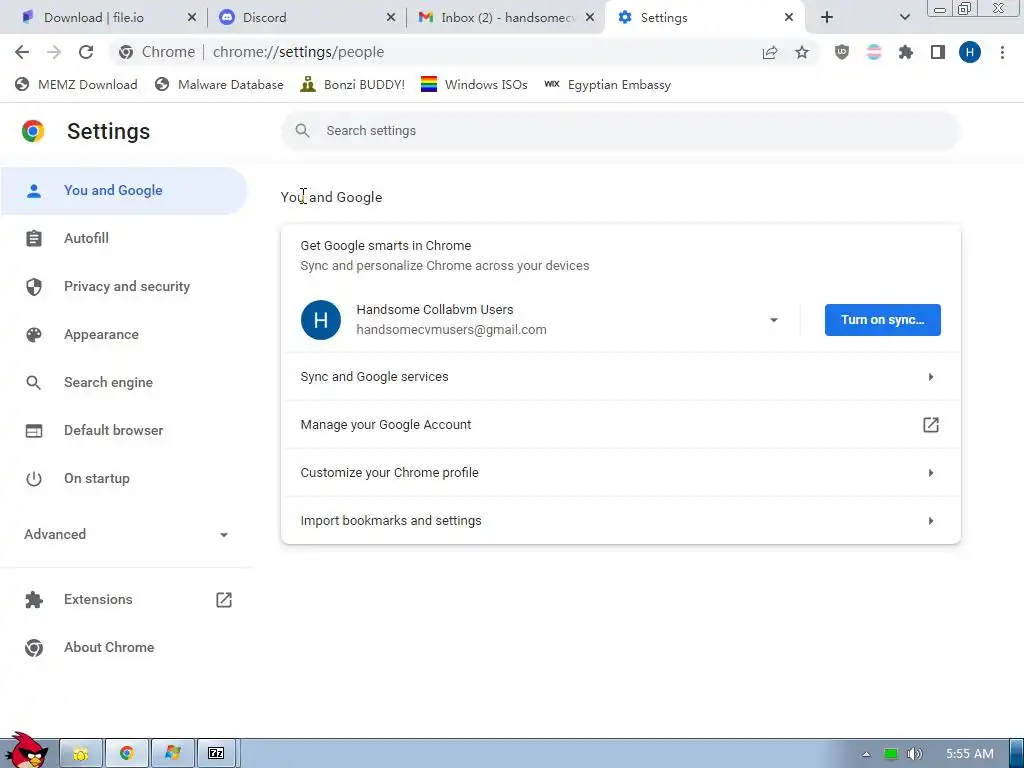
Task: Select You and Google in sidebar
Action: coord(124,191)
